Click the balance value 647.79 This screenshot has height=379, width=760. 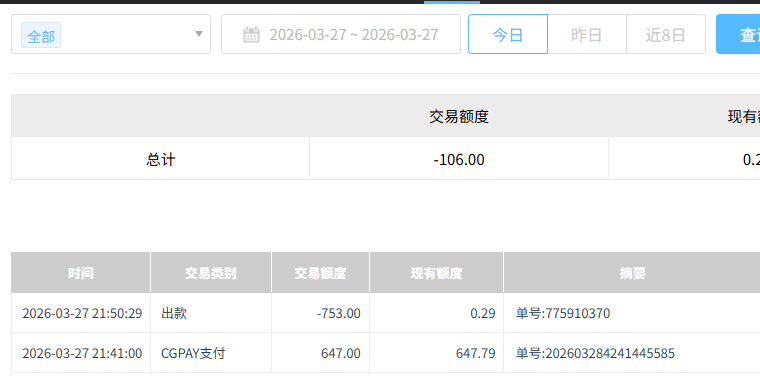pyautogui.click(x=475, y=353)
